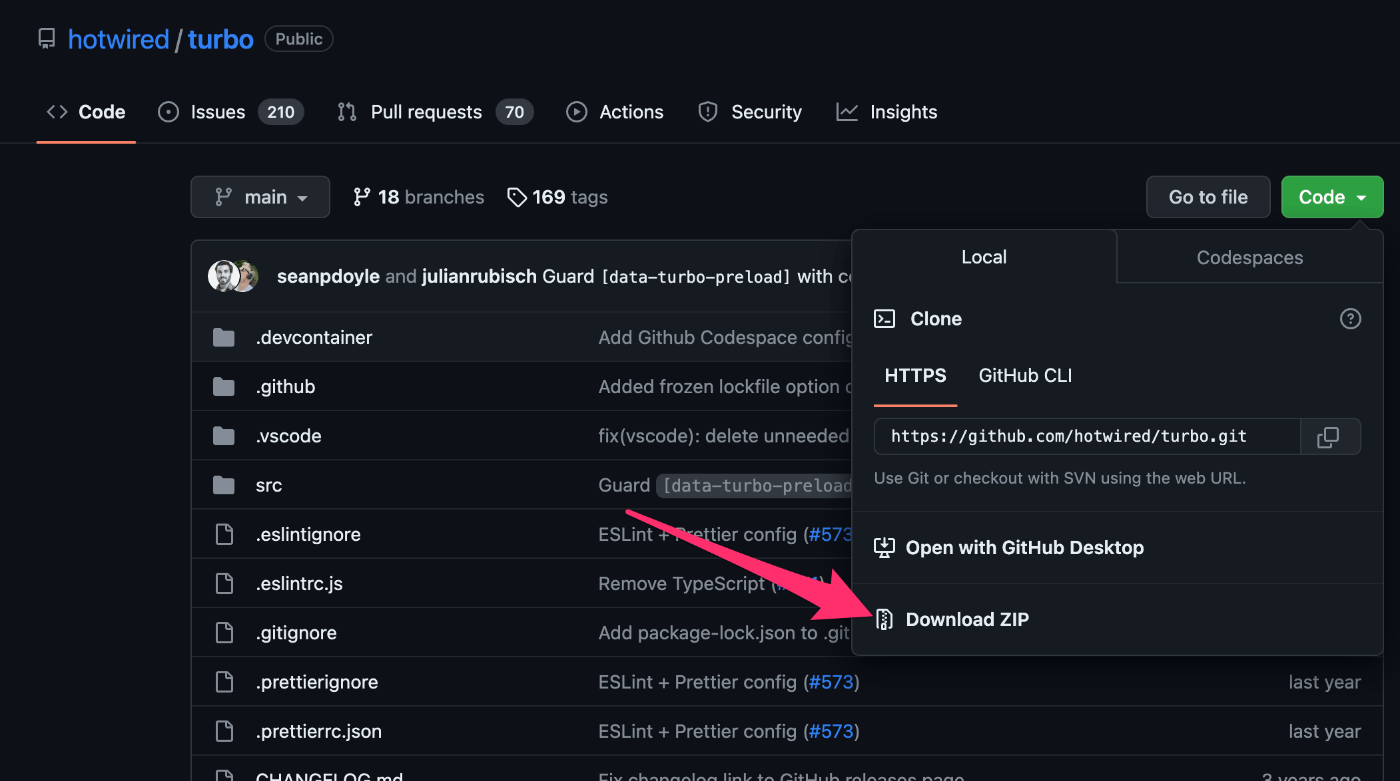Open #573 link in .prettierrc.json row

point(831,731)
